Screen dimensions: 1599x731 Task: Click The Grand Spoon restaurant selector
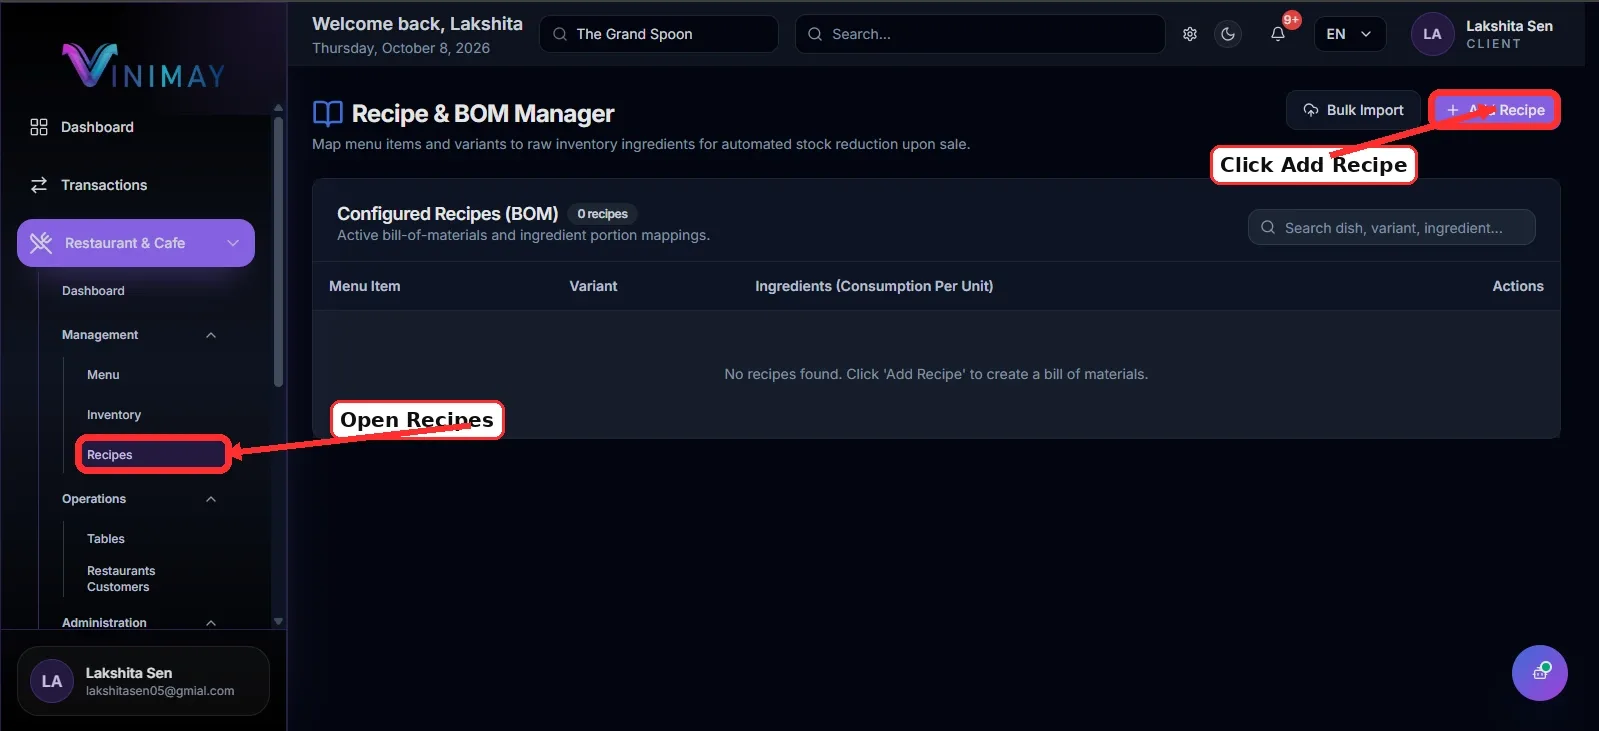click(659, 34)
